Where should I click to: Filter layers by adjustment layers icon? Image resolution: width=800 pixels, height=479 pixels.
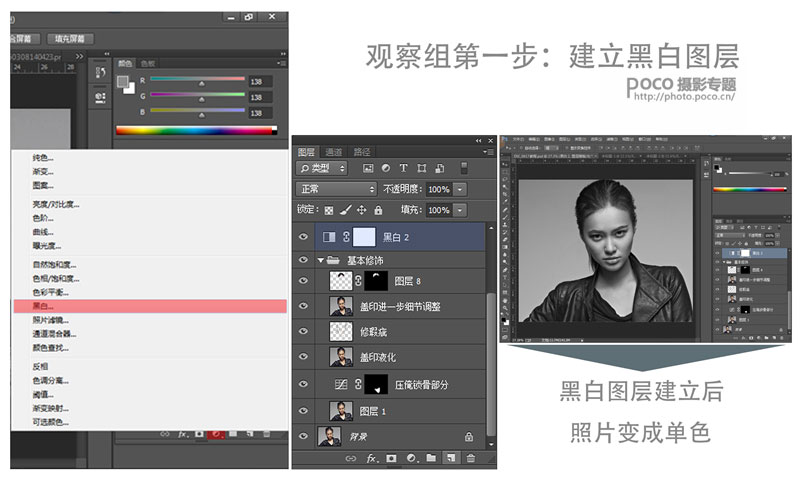(386, 168)
